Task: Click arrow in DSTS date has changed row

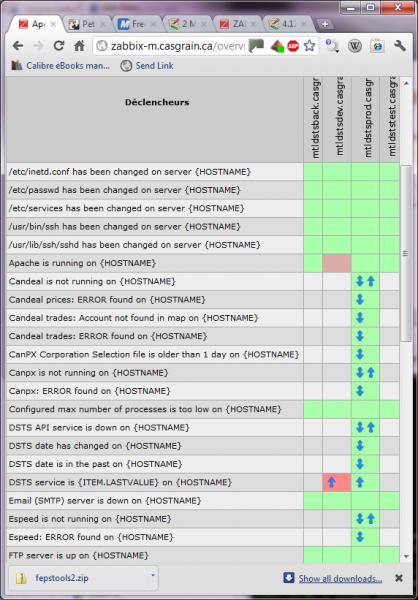Action: 359,445
